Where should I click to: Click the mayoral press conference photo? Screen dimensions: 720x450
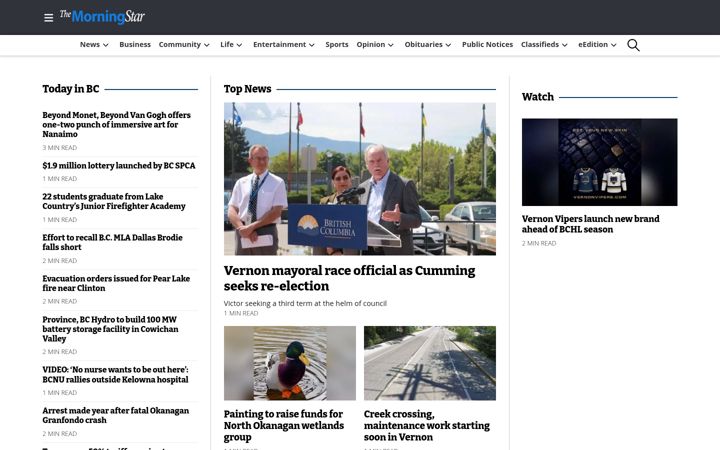(360, 179)
